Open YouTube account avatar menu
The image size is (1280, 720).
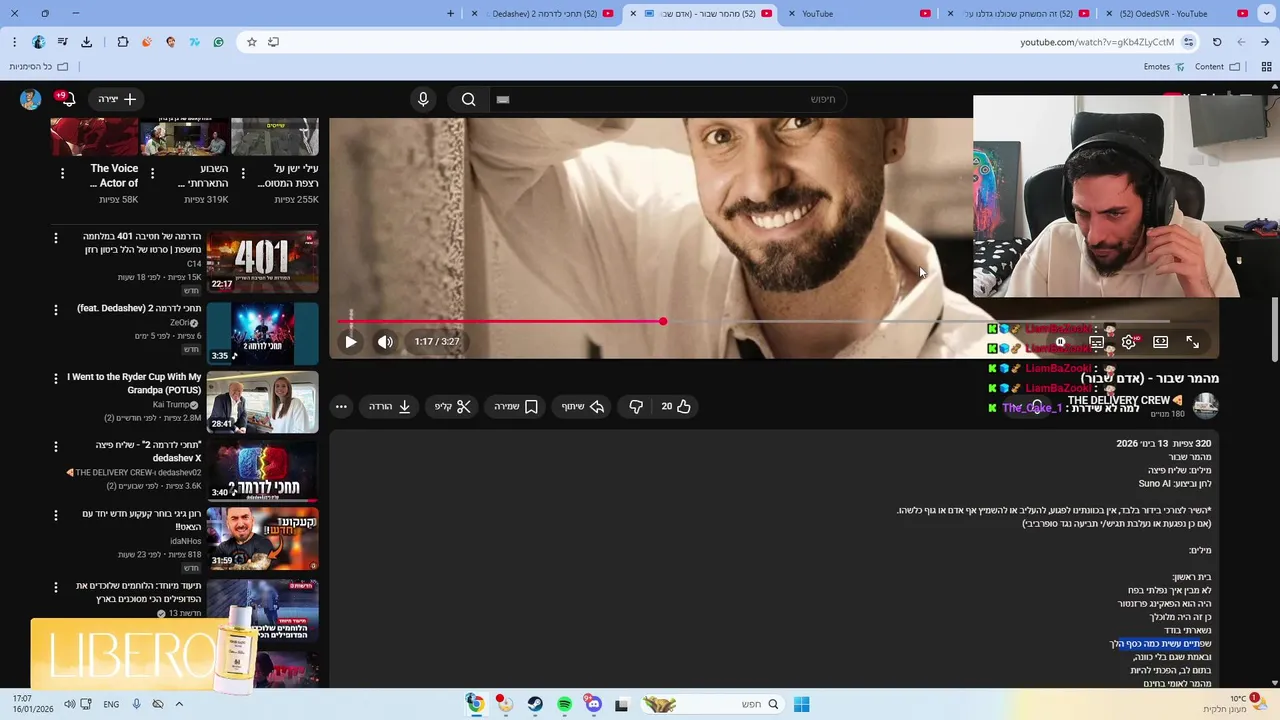[30, 99]
